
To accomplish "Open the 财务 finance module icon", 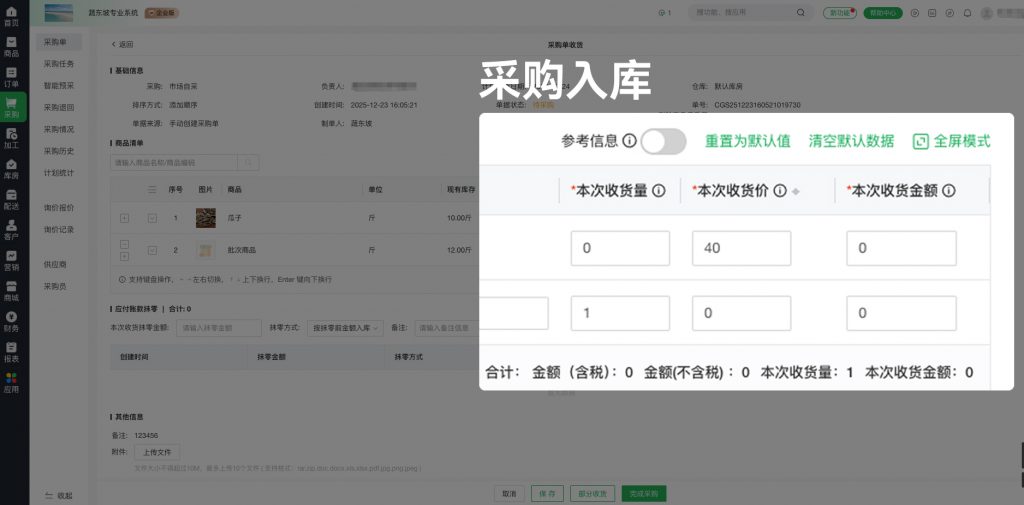I will (x=11, y=321).
